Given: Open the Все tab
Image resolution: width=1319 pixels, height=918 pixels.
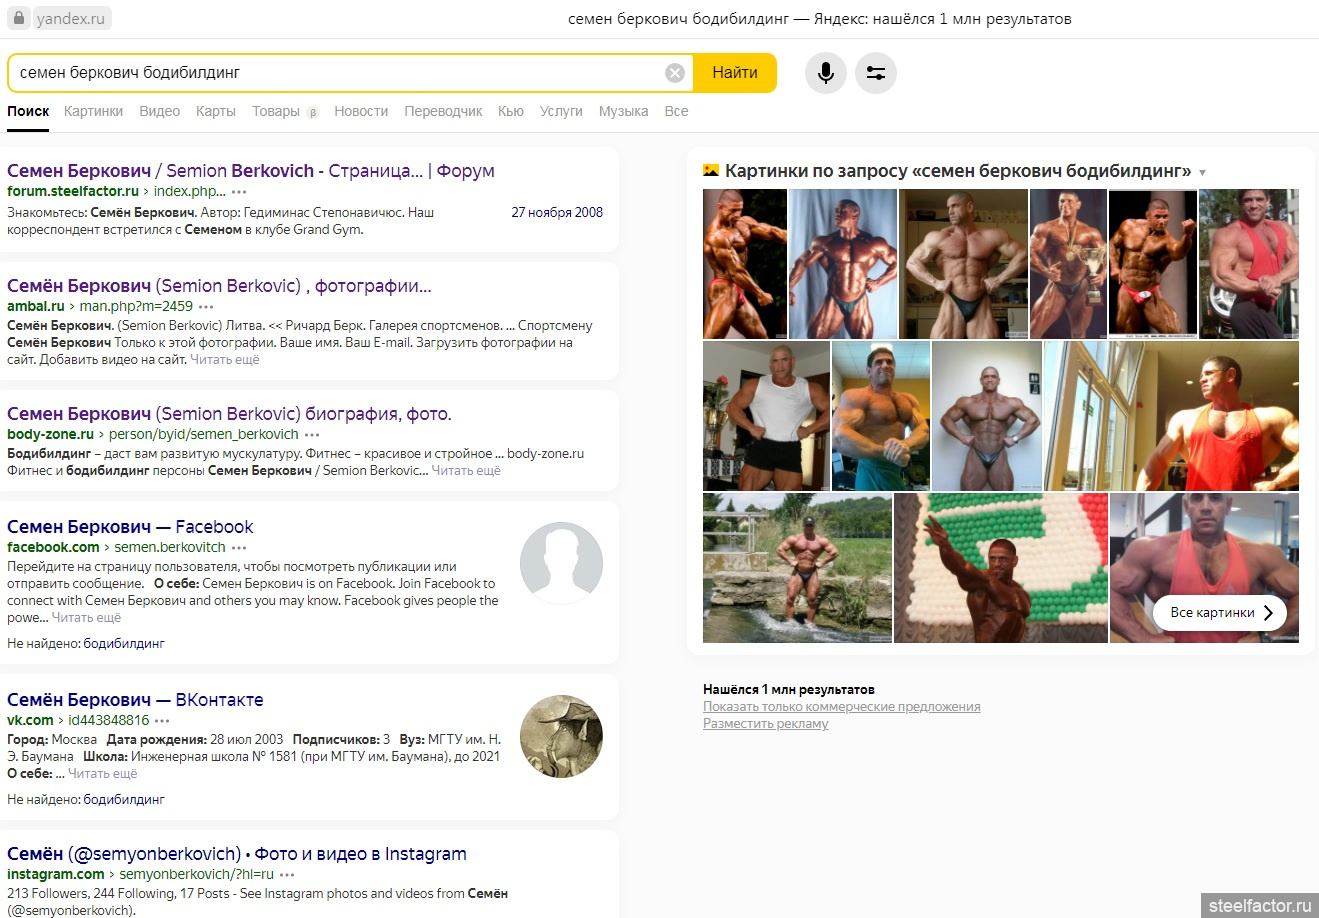Looking at the screenshot, I should pyautogui.click(x=676, y=111).
